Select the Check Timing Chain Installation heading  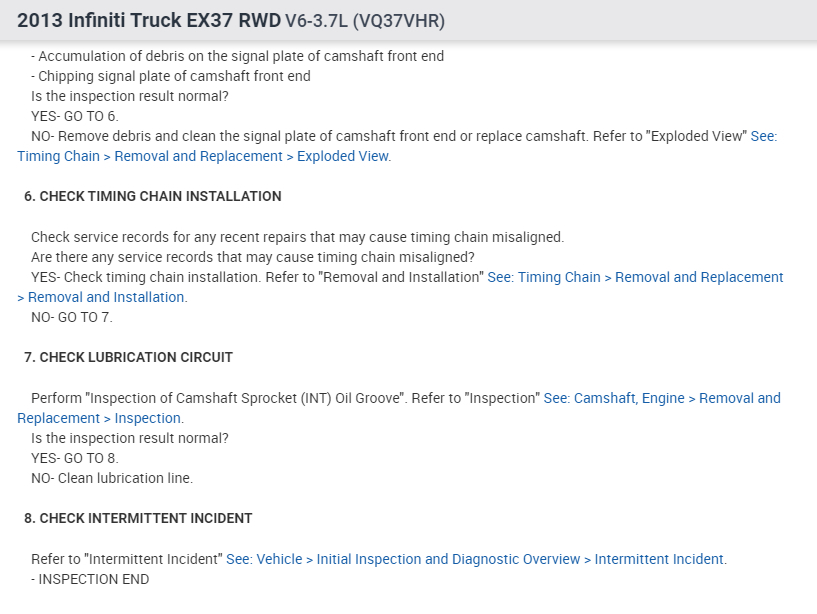coord(153,196)
